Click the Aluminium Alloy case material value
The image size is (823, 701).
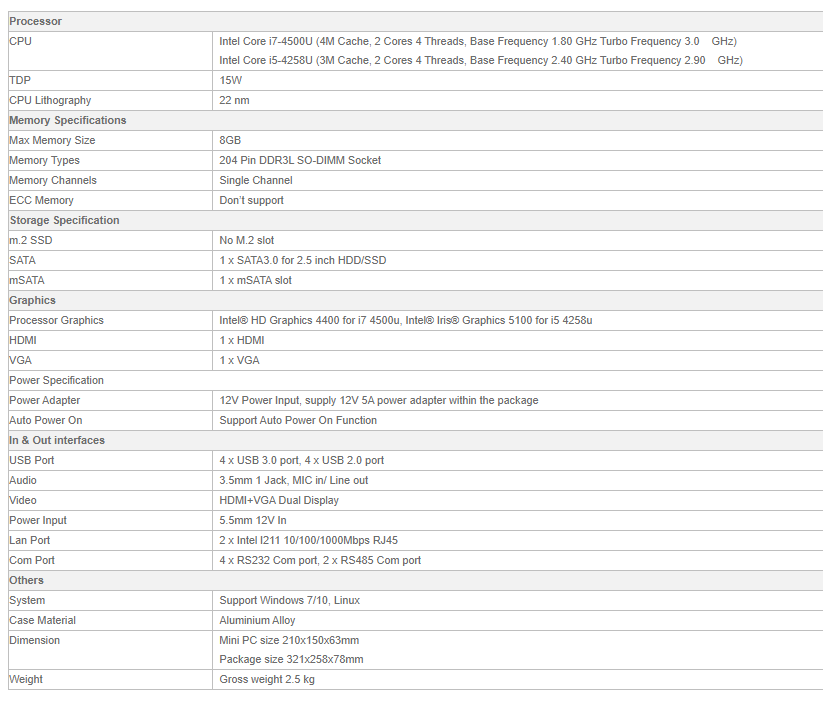pos(257,620)
